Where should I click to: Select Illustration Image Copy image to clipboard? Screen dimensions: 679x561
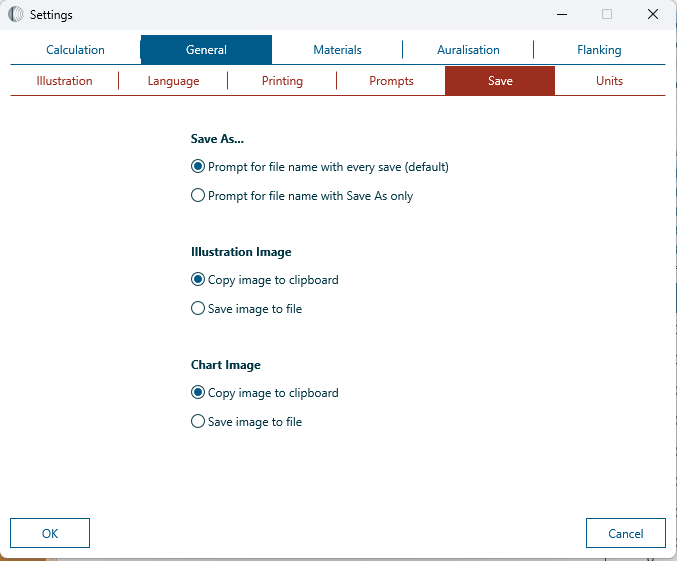265,280
